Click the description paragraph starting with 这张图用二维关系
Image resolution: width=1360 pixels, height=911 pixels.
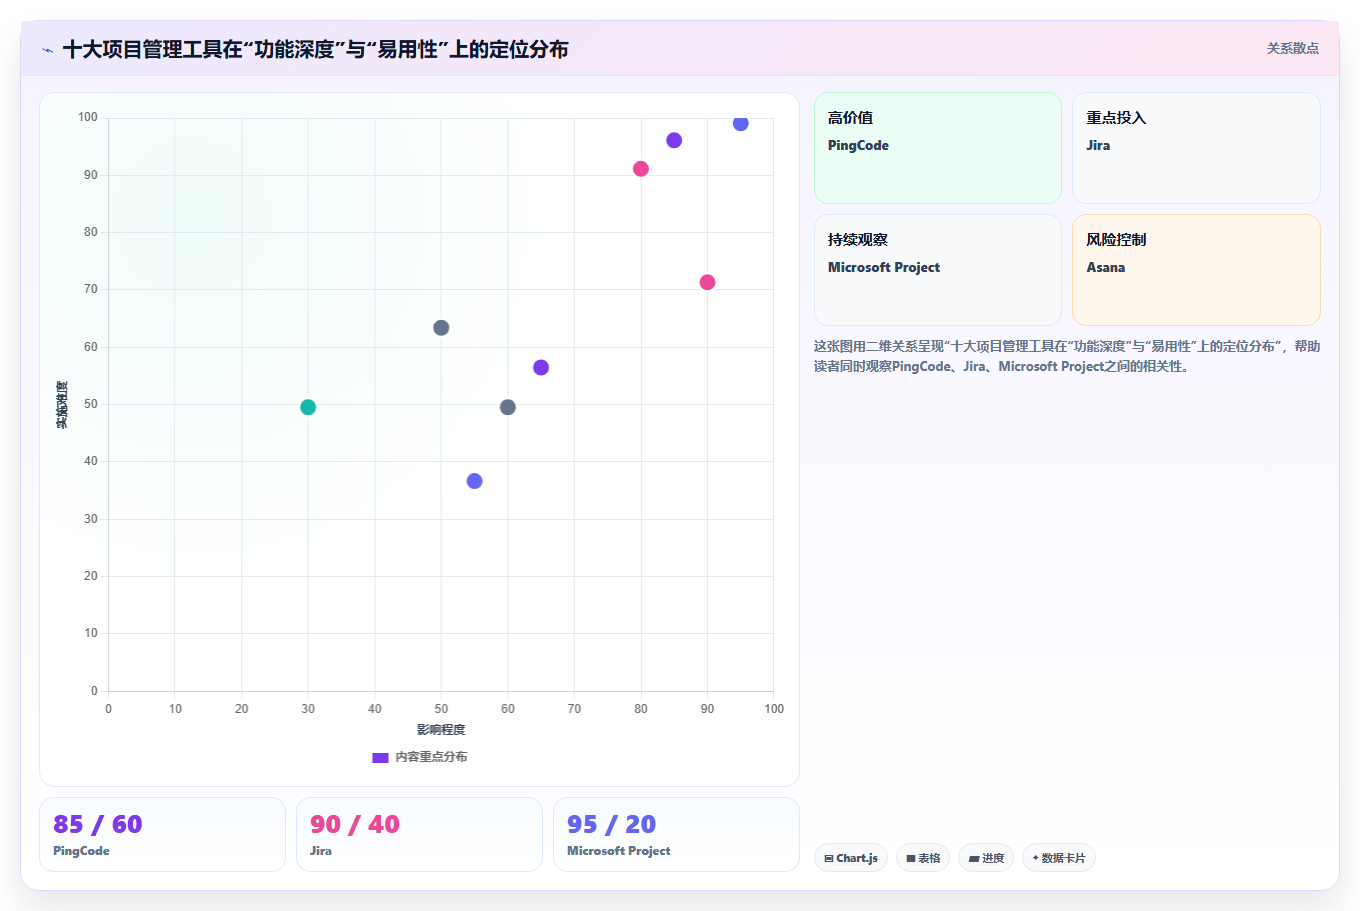click(x=1067, y=356)
